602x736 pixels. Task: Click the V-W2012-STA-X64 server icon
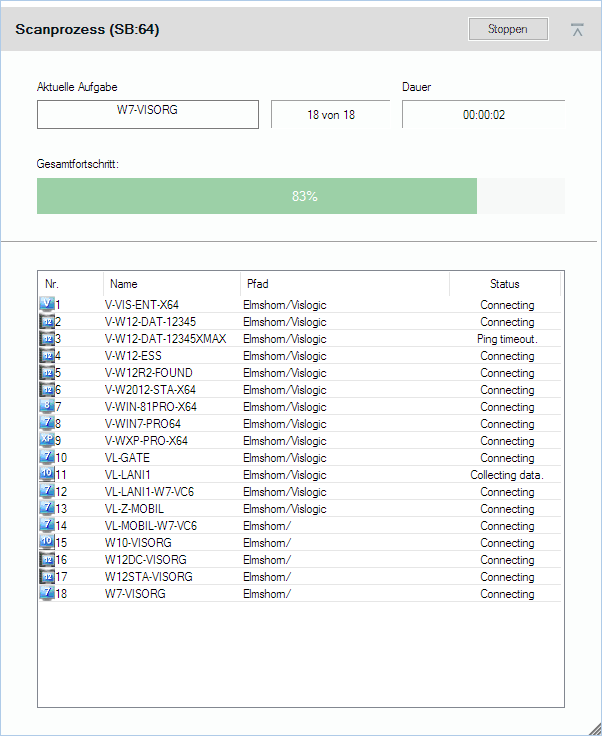pyautogui.click(x=47, y=389)
